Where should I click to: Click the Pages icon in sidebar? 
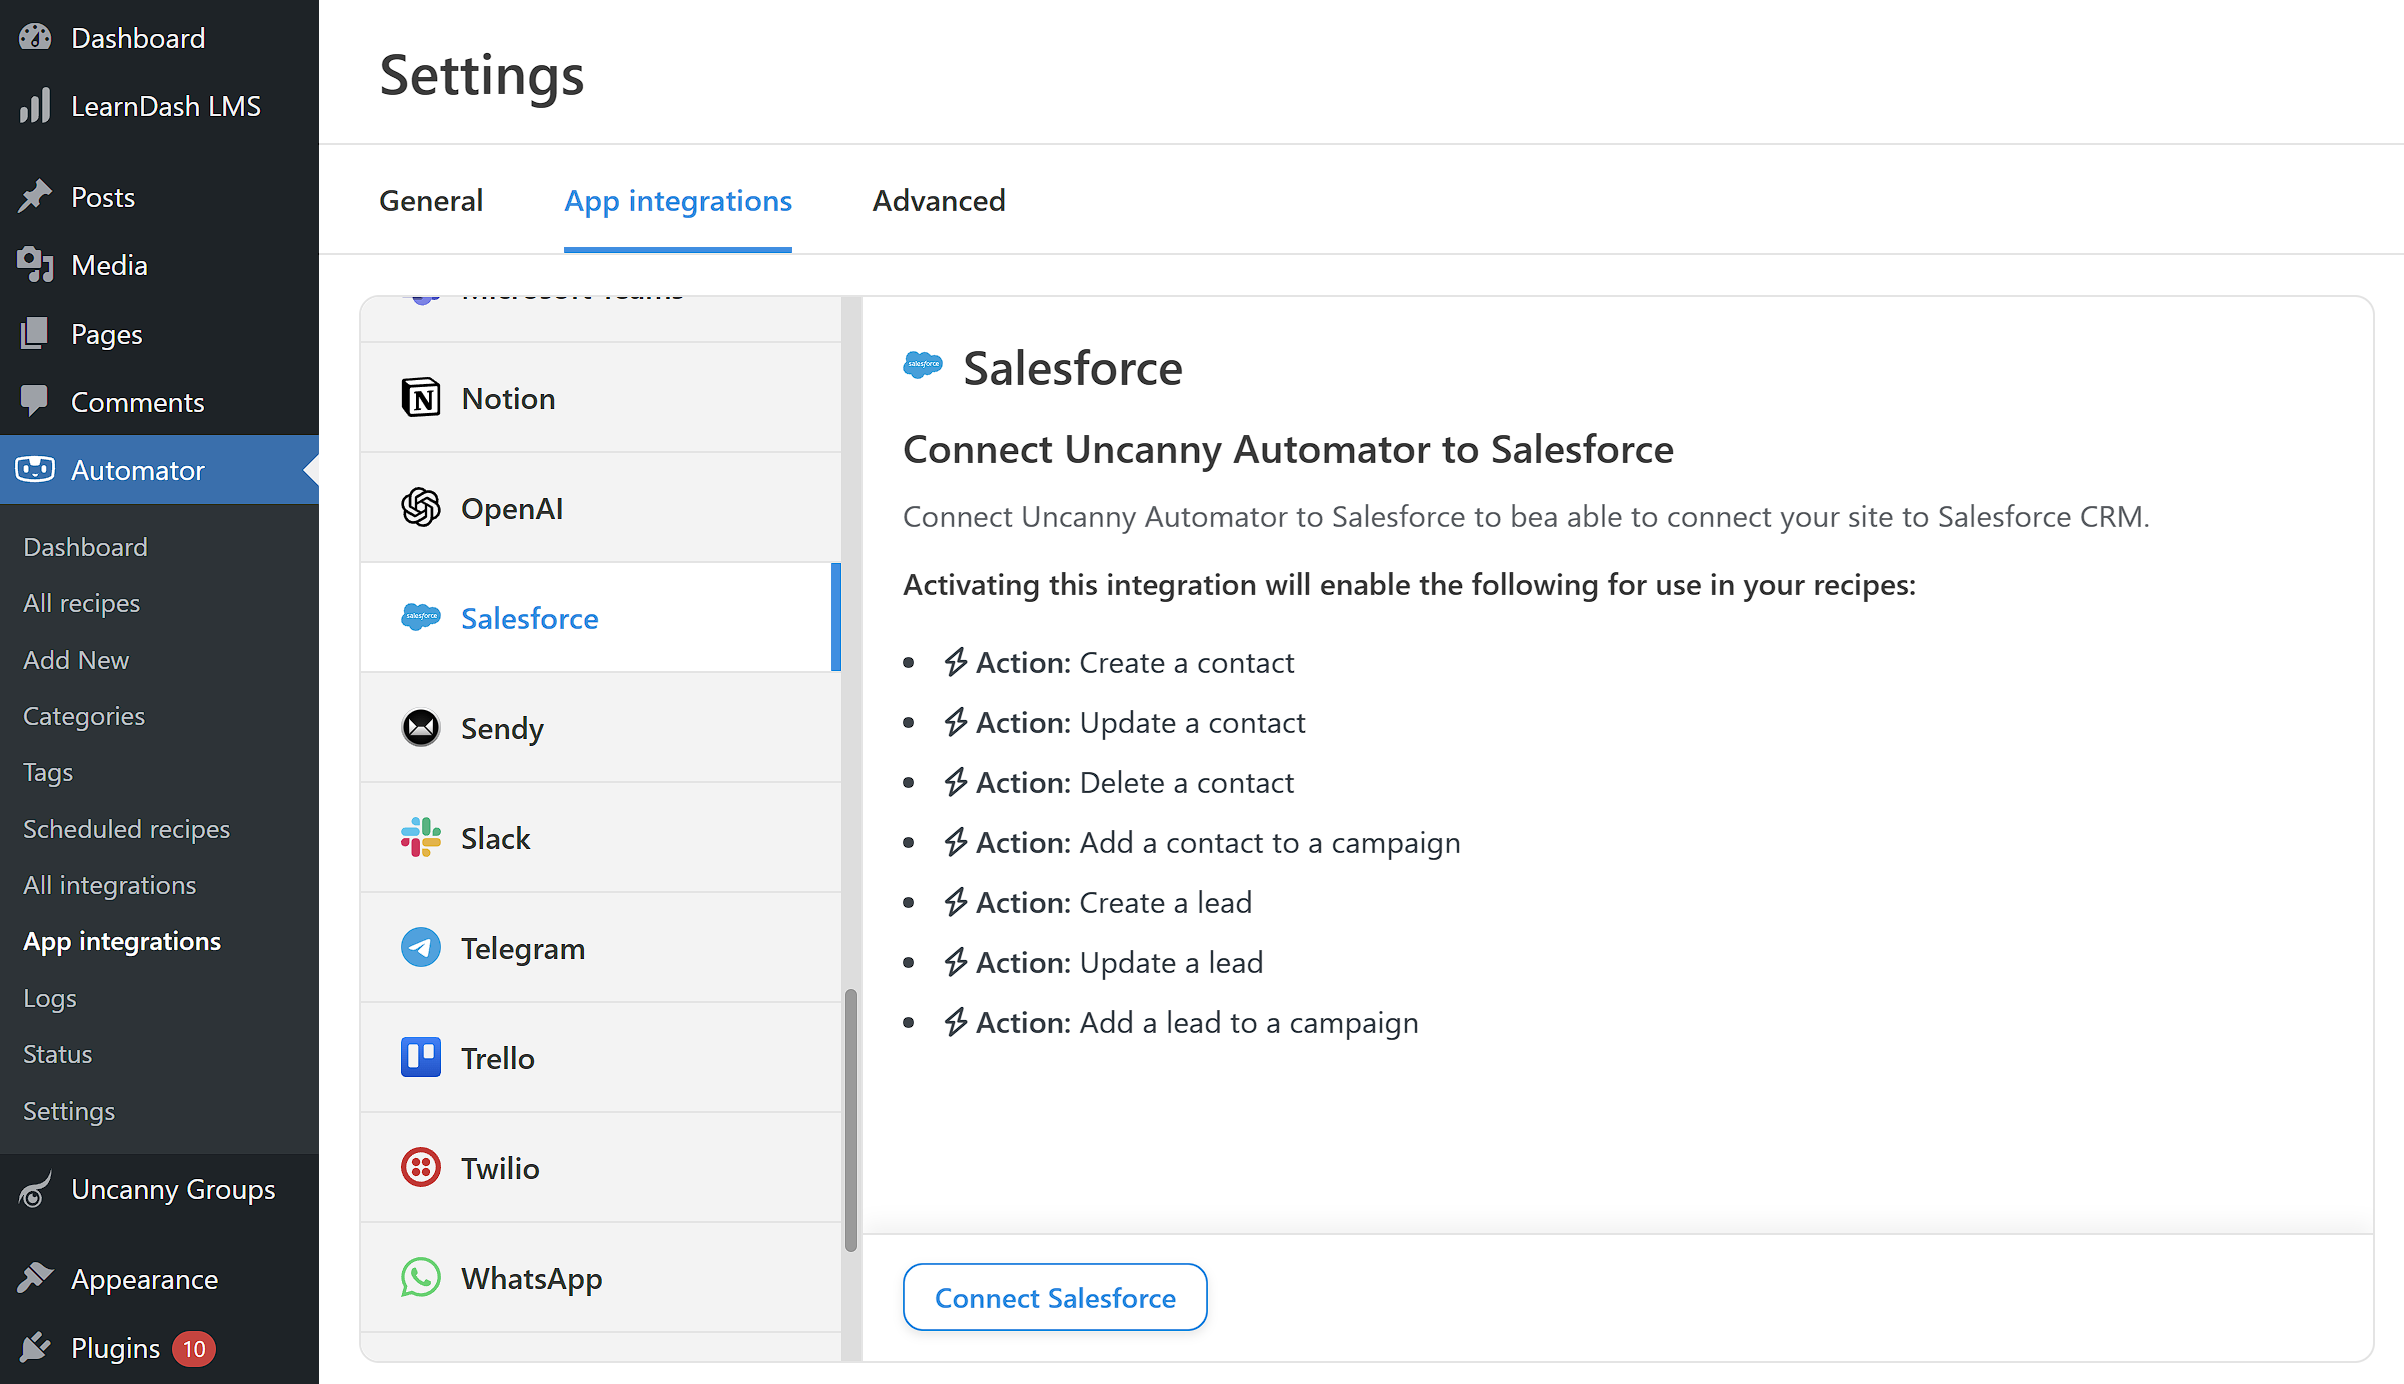click(x=35, y=334)
